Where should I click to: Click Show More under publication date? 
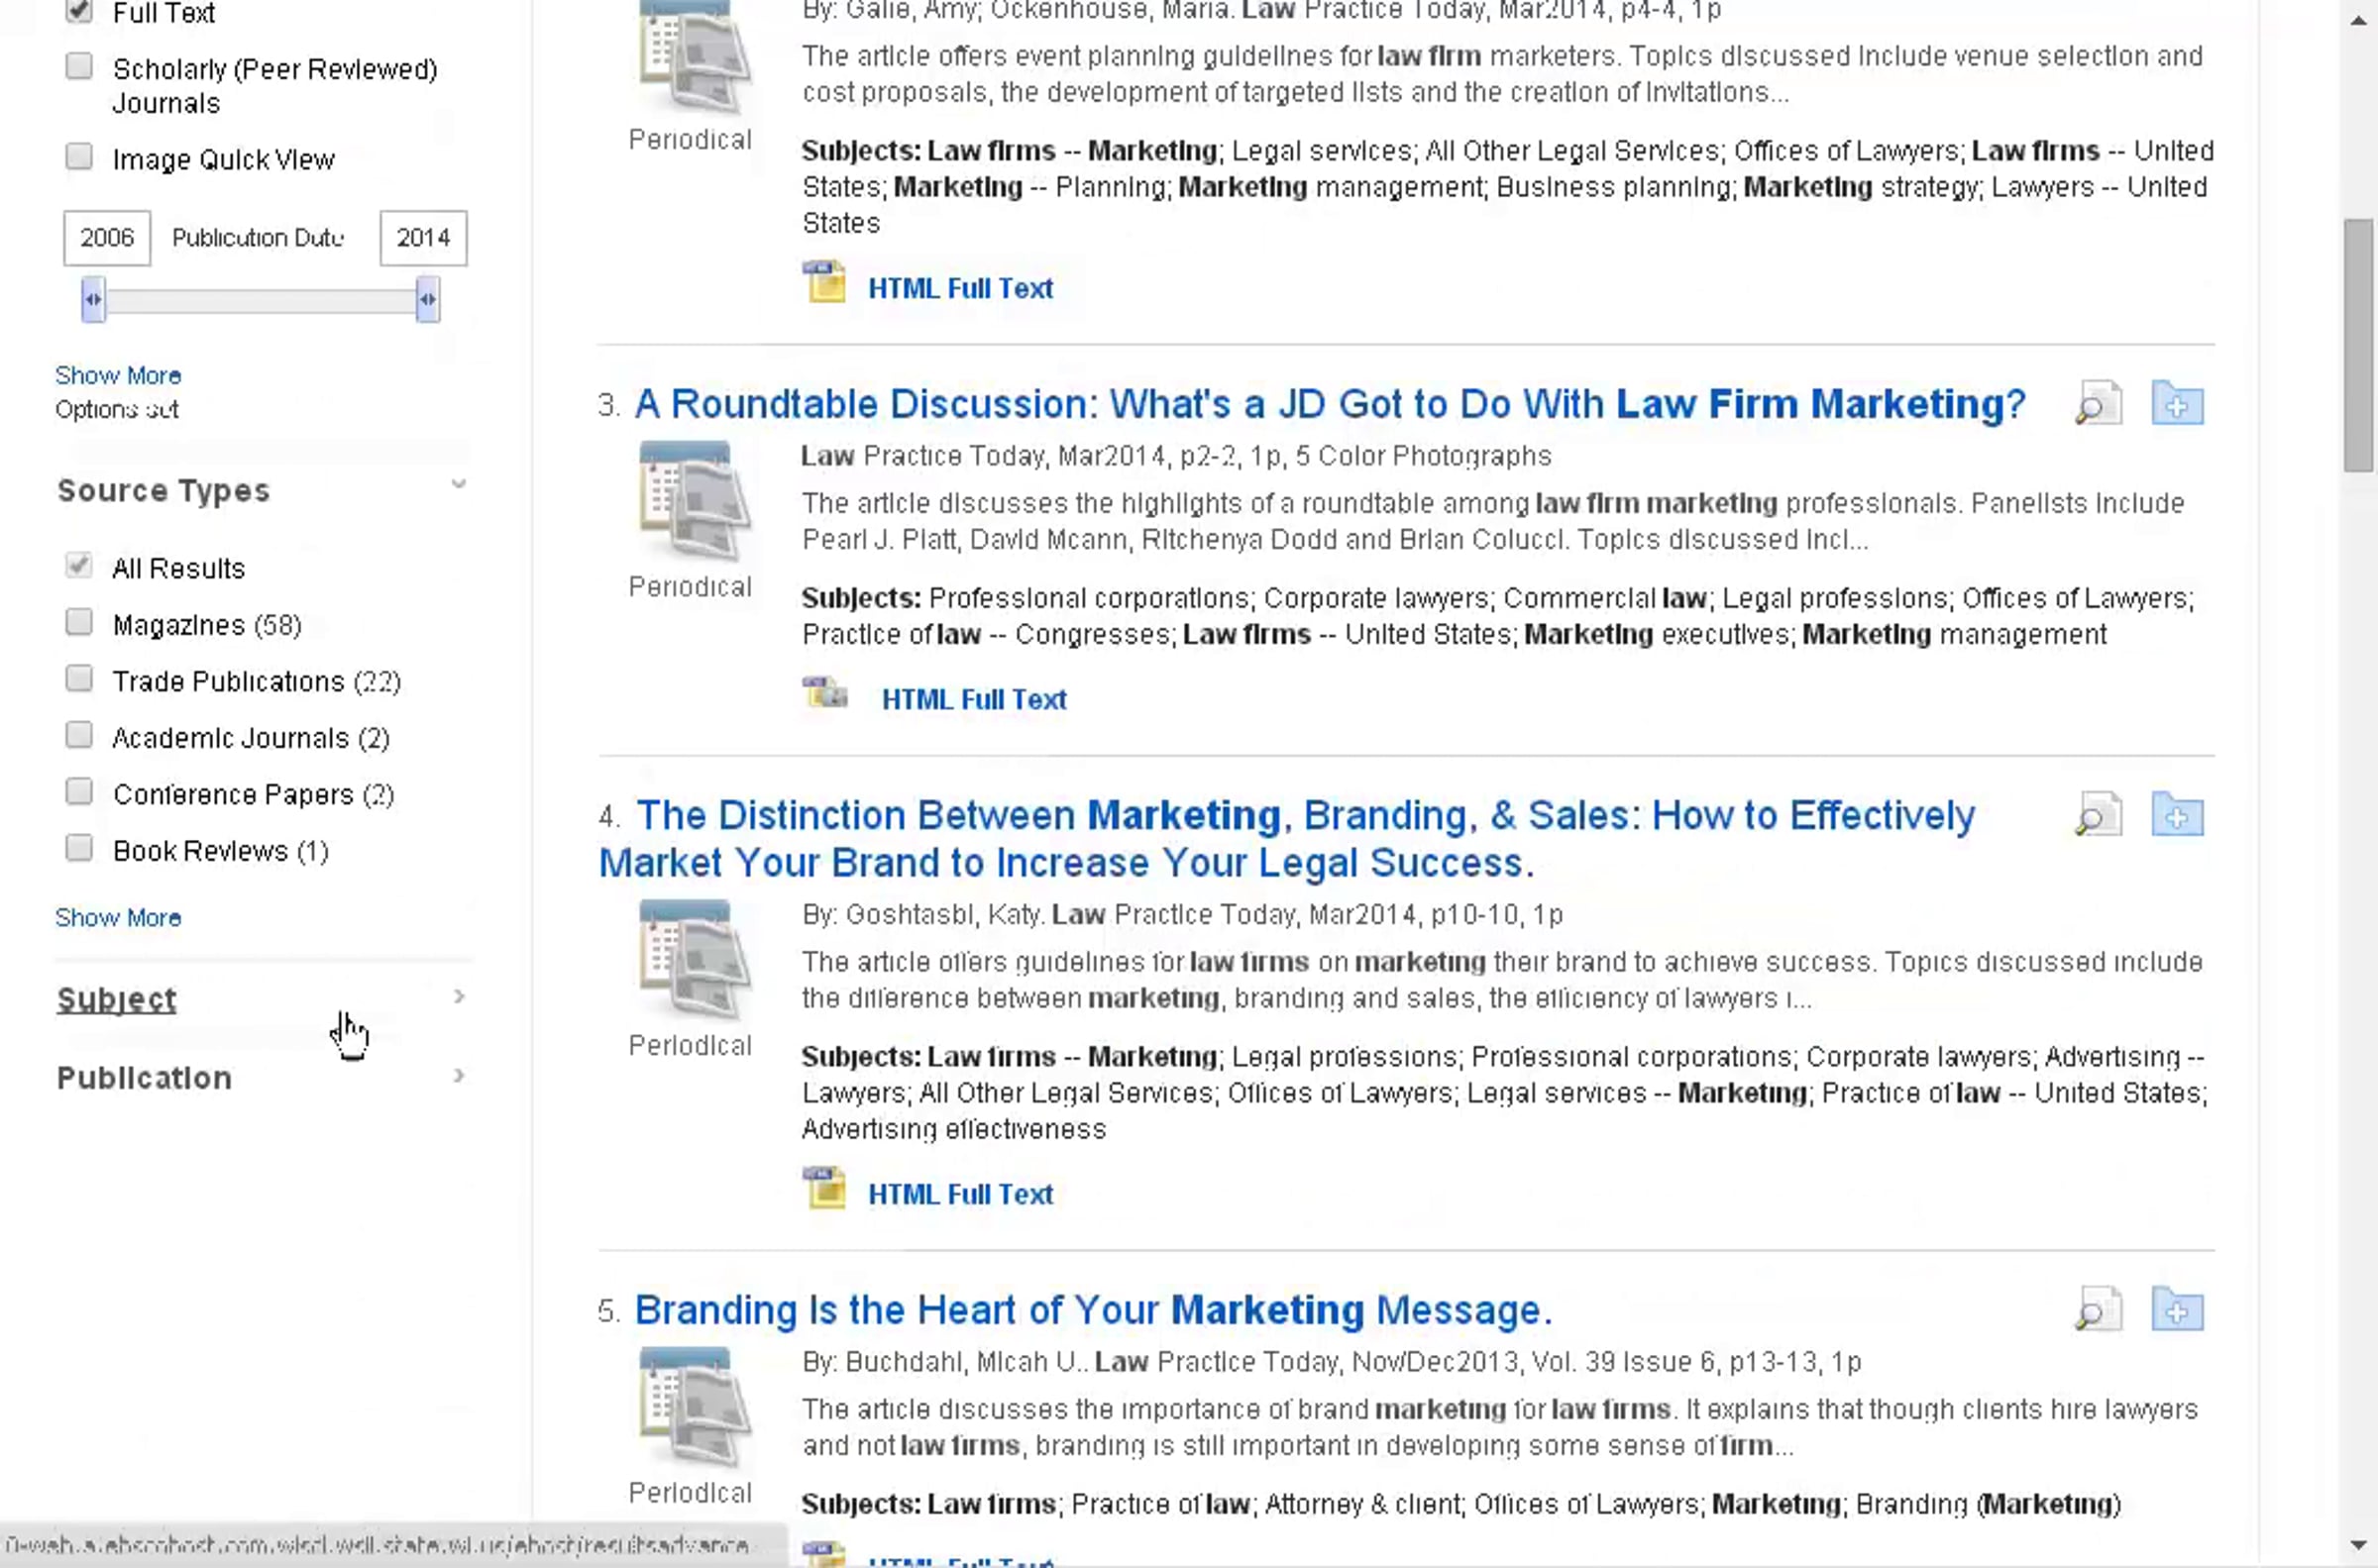pyautogui.click(x=118, y=375)
